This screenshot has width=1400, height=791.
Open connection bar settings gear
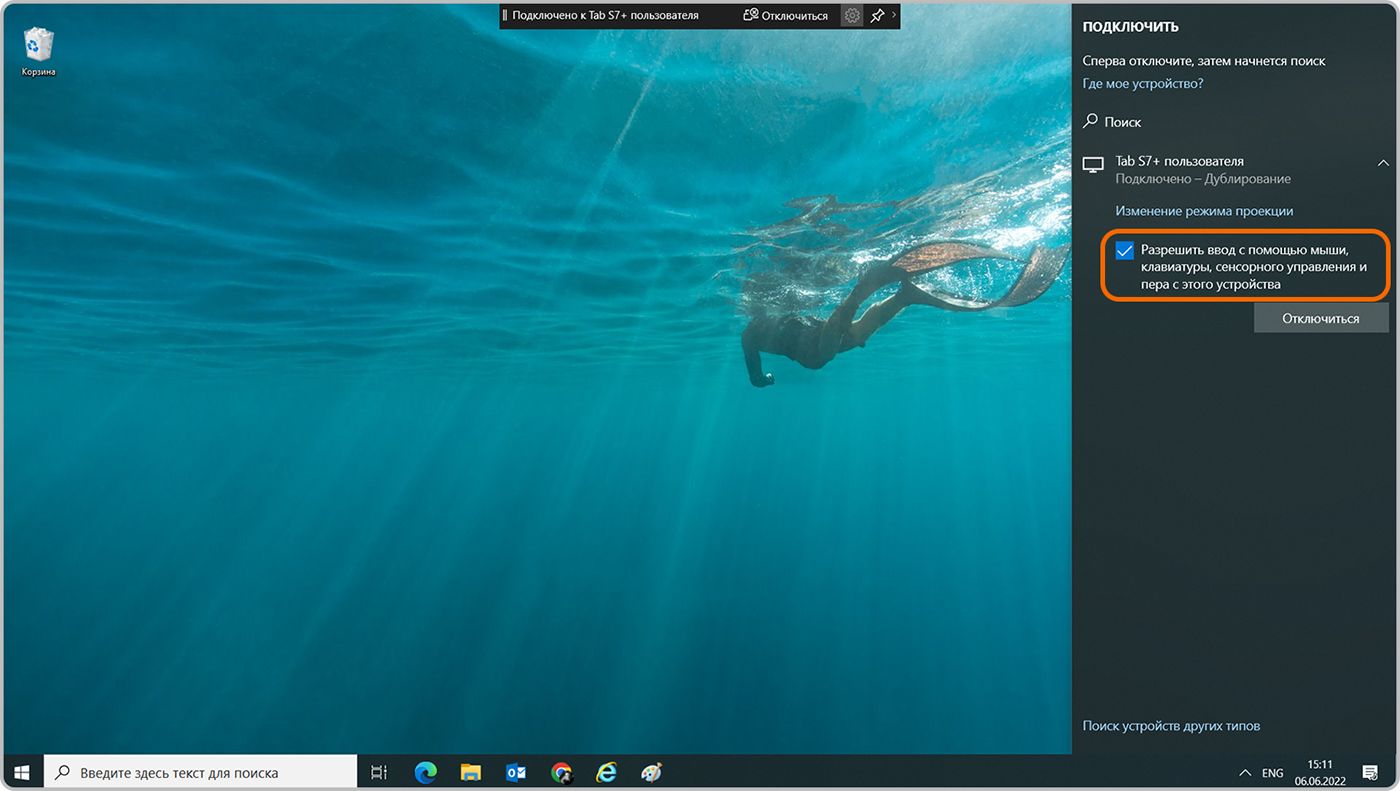(852, 16)
